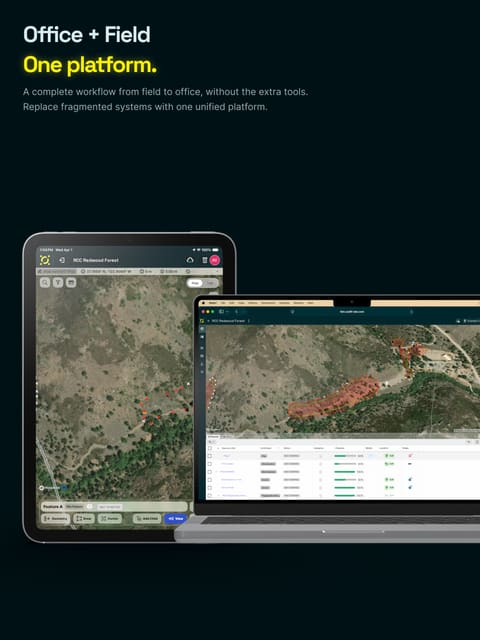Image resolution: width=480 pixels, height=640 pixels.
Task: Check the second data row checkbox in the laptop table
Action: coord(210,464)
